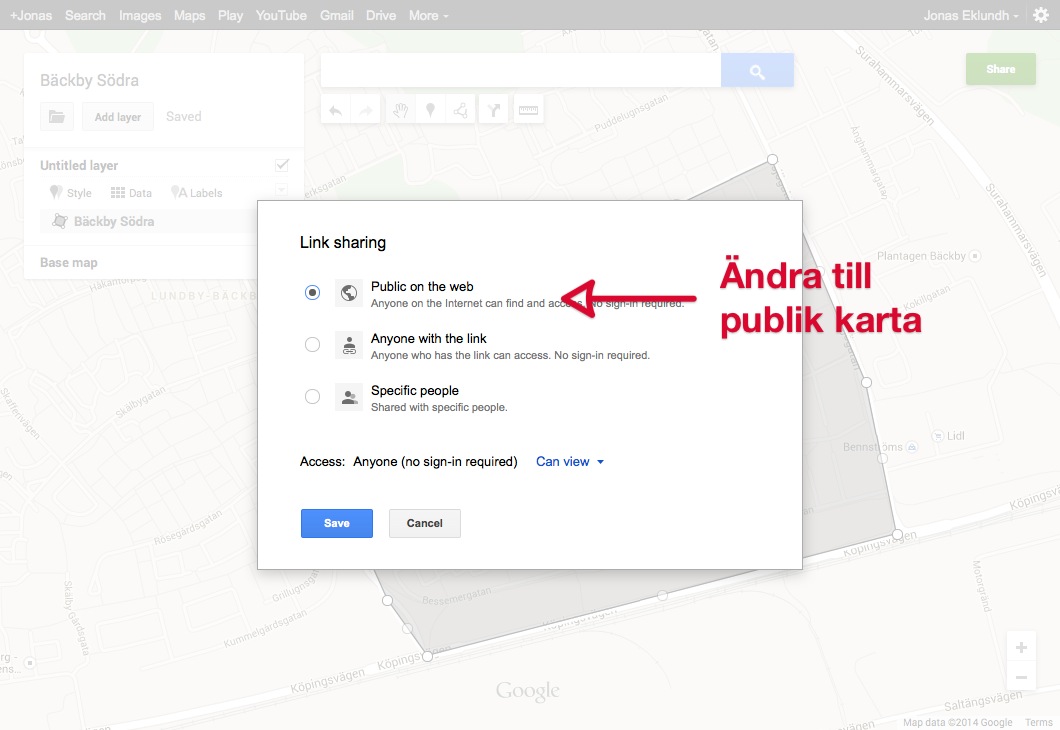The height and width of the screenshot is (730, 1060).
Task: Click the Cancel button in the dialog
Action: (425, 523)
